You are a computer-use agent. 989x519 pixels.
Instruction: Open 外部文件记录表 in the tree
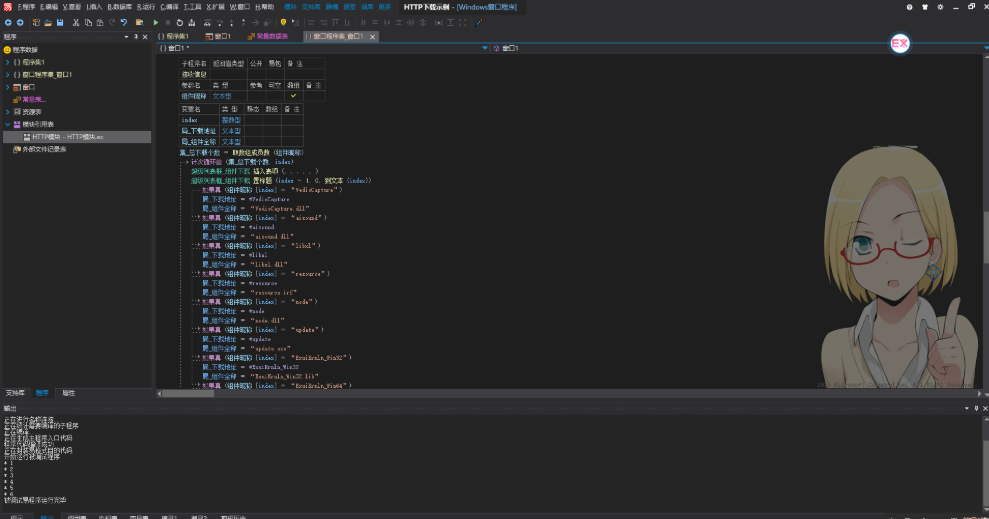pyautogui.click(x=43, y=149)
